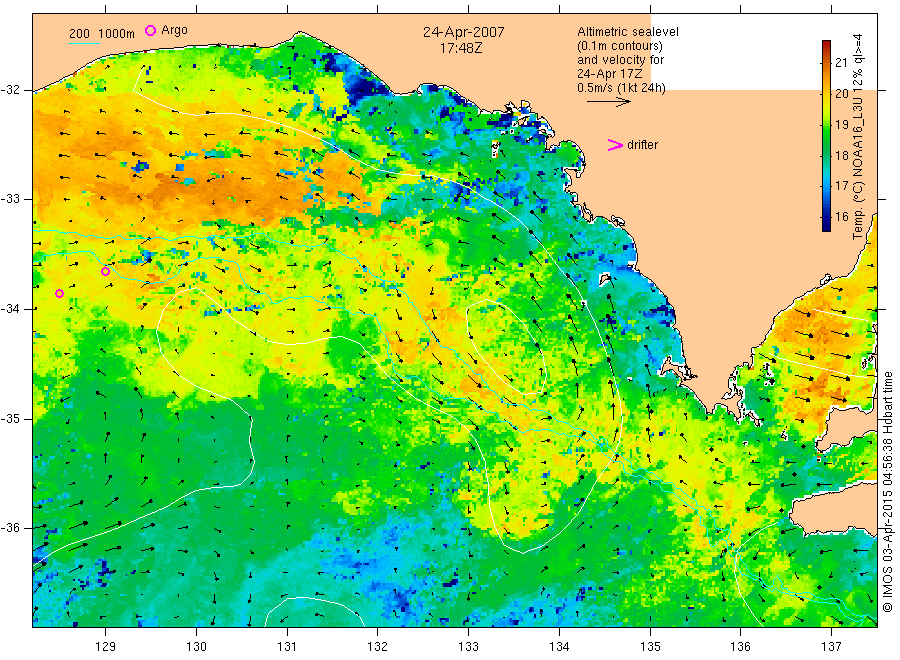
Task: Click the longitude 137 axis label
Action: (x=831, y=647)
